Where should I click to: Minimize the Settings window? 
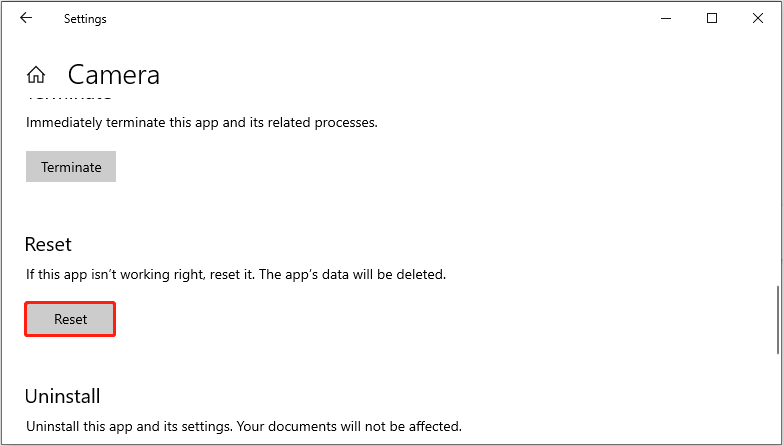(x=666, y=18)
